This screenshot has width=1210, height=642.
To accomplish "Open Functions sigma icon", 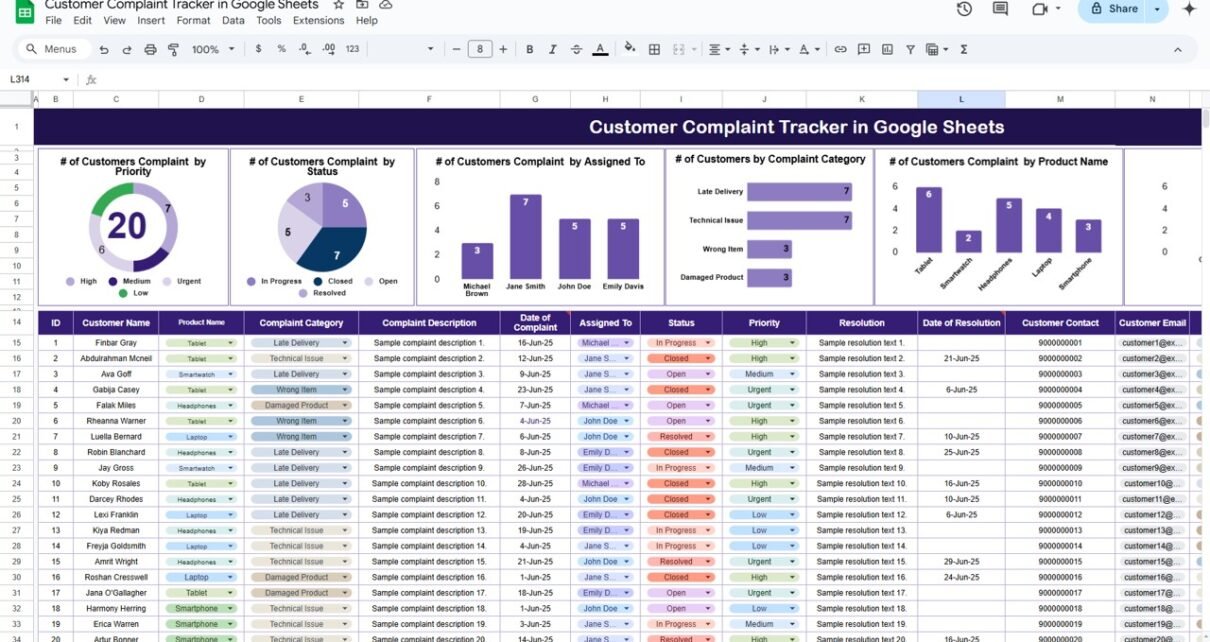I will point(964,49).
